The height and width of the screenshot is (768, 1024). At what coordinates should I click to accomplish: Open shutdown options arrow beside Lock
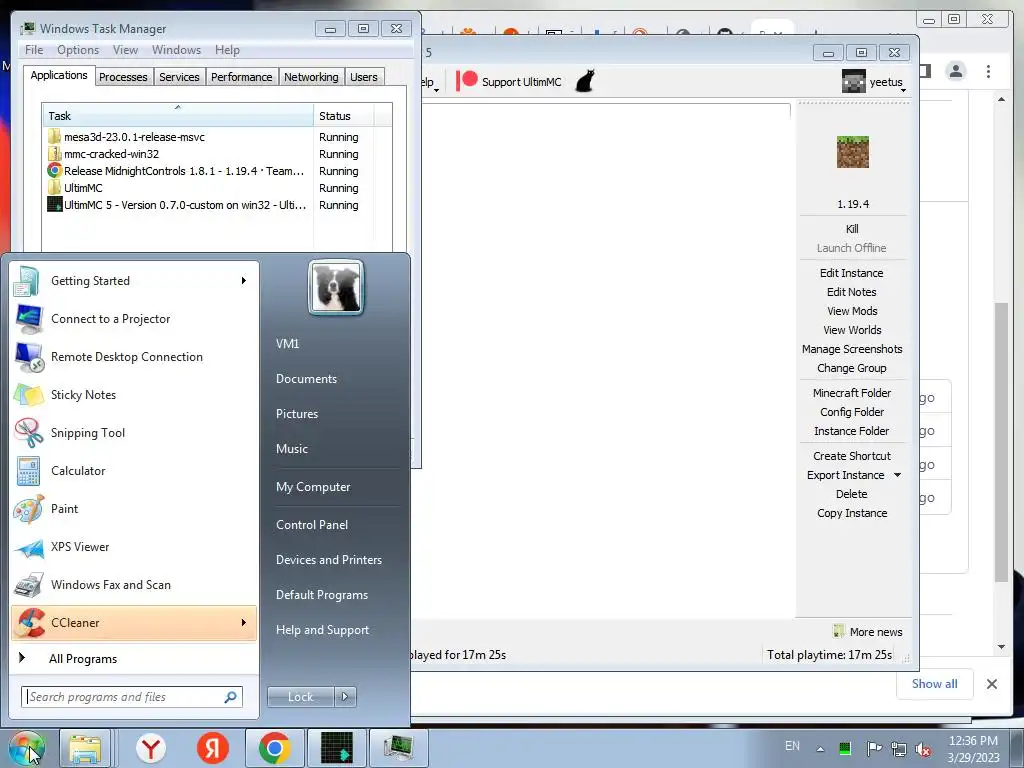pyautogui.click(x=345, y=697)
